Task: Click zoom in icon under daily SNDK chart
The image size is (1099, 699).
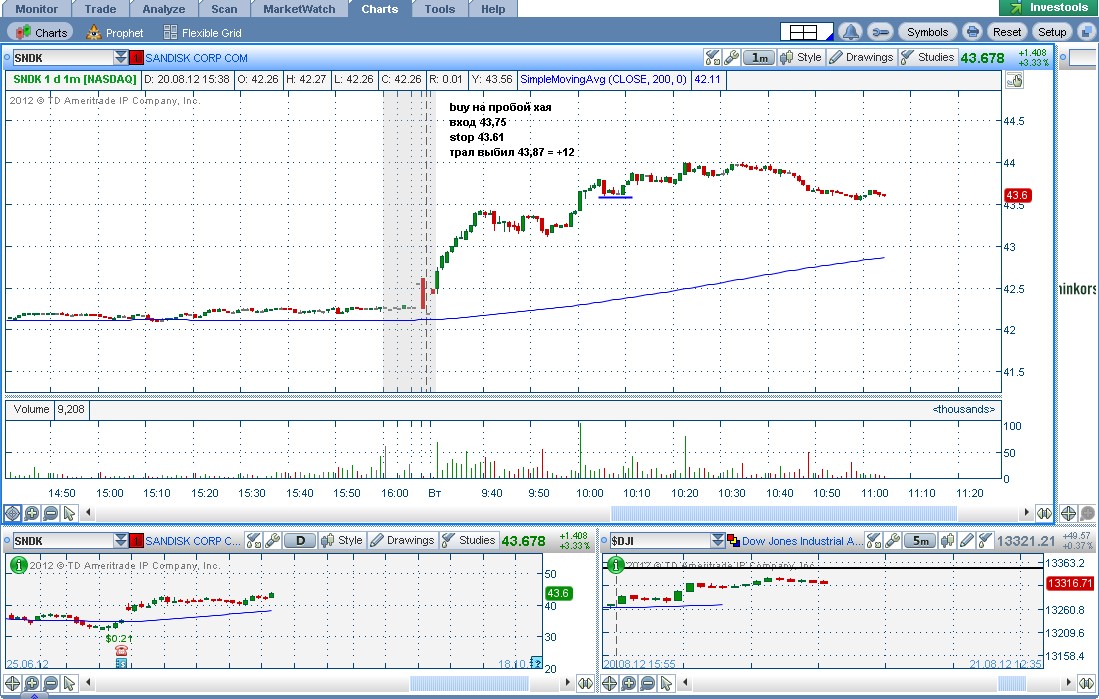Action: pos(32,683)
